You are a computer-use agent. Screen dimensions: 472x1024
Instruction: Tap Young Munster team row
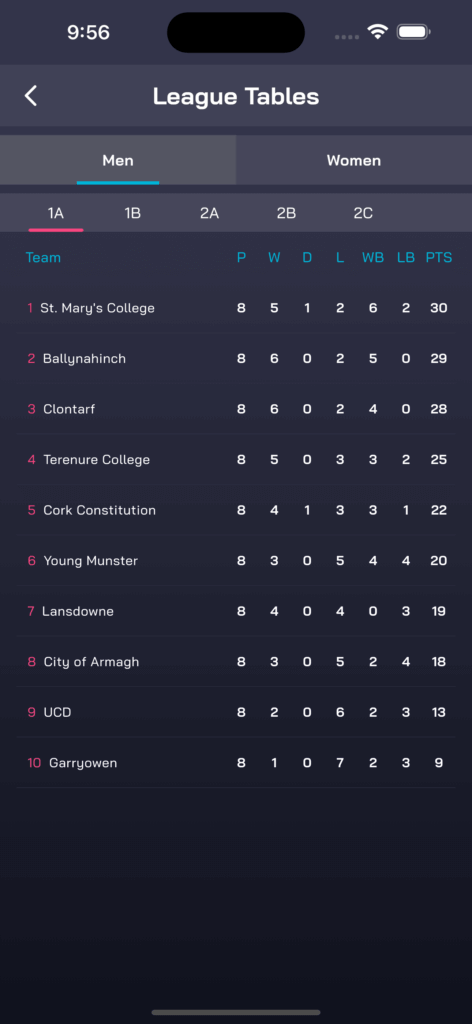[x=236, y=560]
